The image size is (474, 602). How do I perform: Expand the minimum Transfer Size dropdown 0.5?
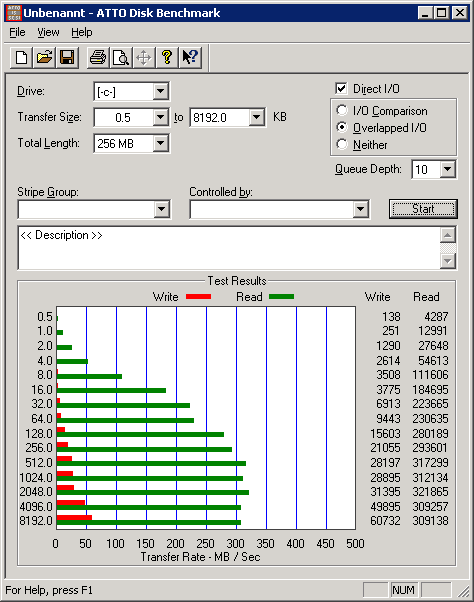click(160, 117)
